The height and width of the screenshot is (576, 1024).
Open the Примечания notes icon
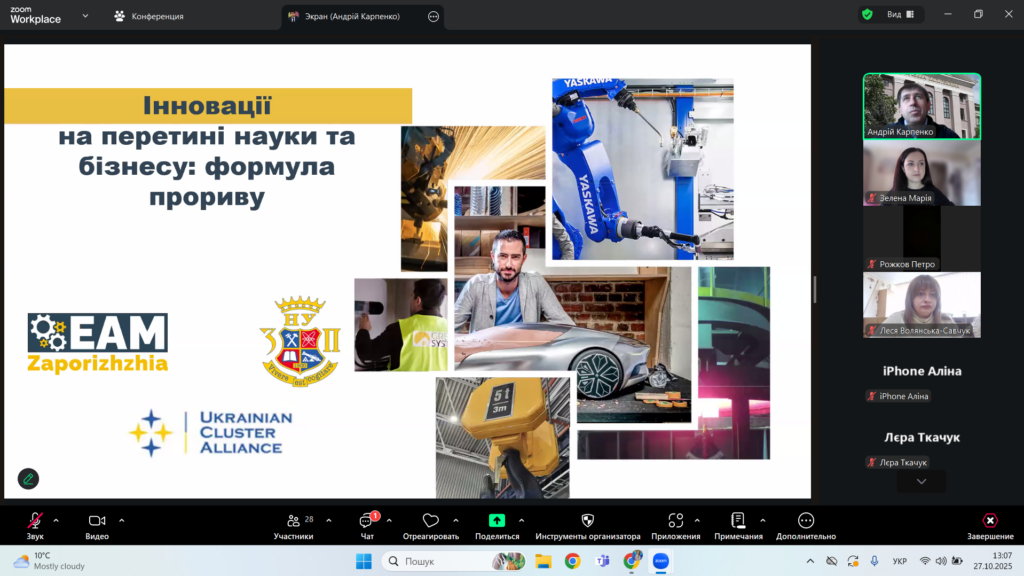click(738, 521)
